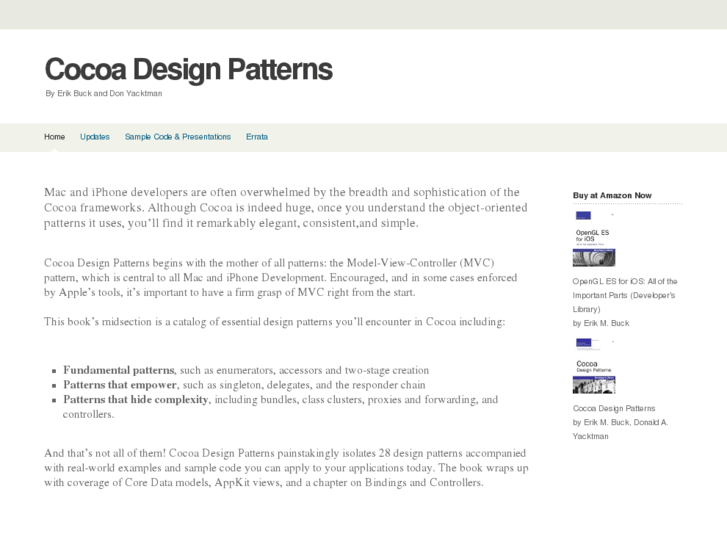Click the 'Patterns that empower' bullet text

coord(120,385)
